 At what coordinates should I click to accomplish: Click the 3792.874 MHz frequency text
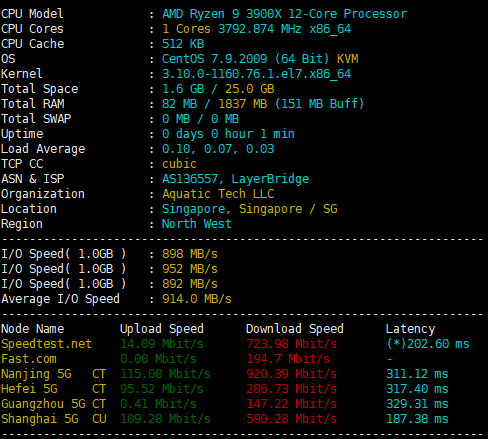(x=260, y=29)
